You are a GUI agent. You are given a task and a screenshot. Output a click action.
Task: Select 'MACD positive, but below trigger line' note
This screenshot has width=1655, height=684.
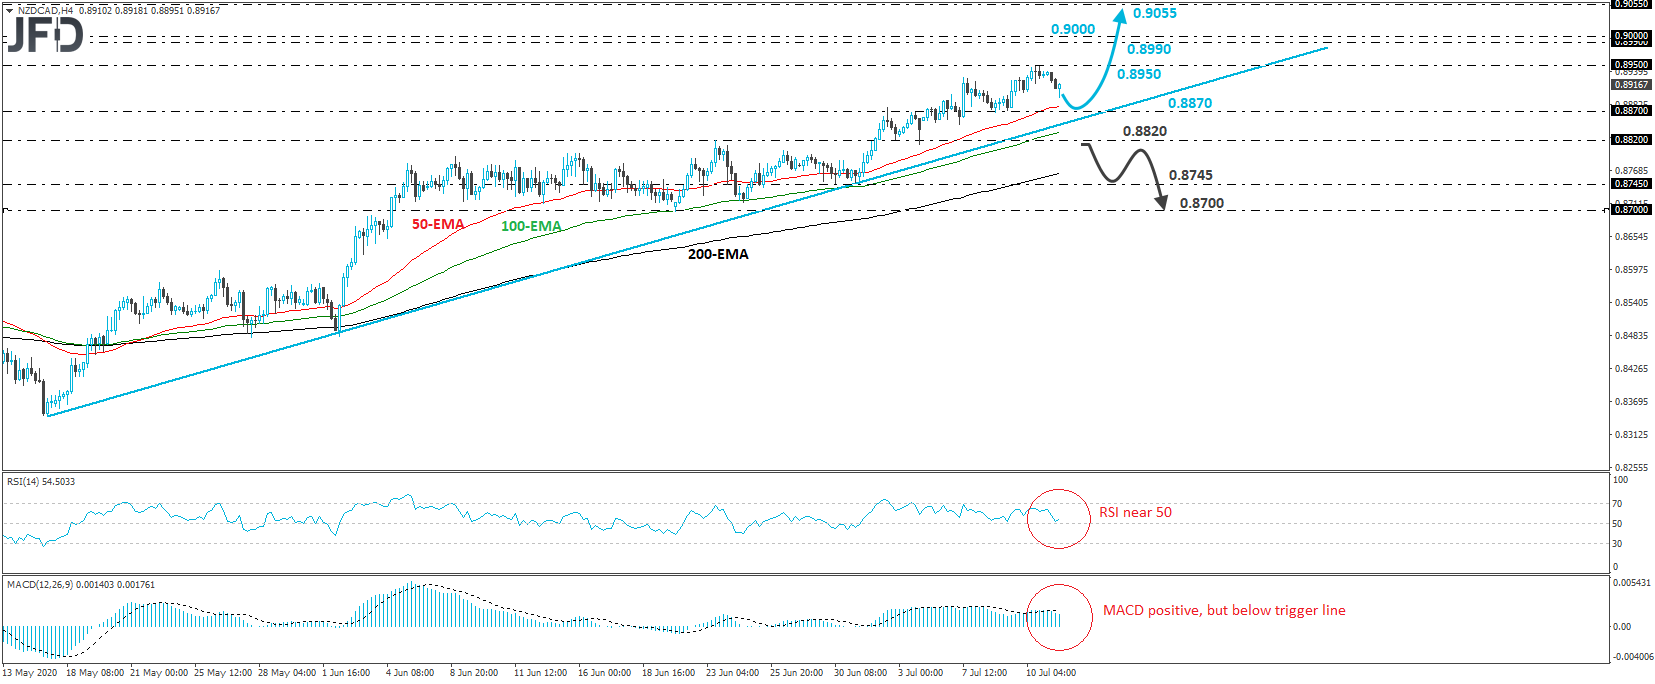[x=1224, y=610]
